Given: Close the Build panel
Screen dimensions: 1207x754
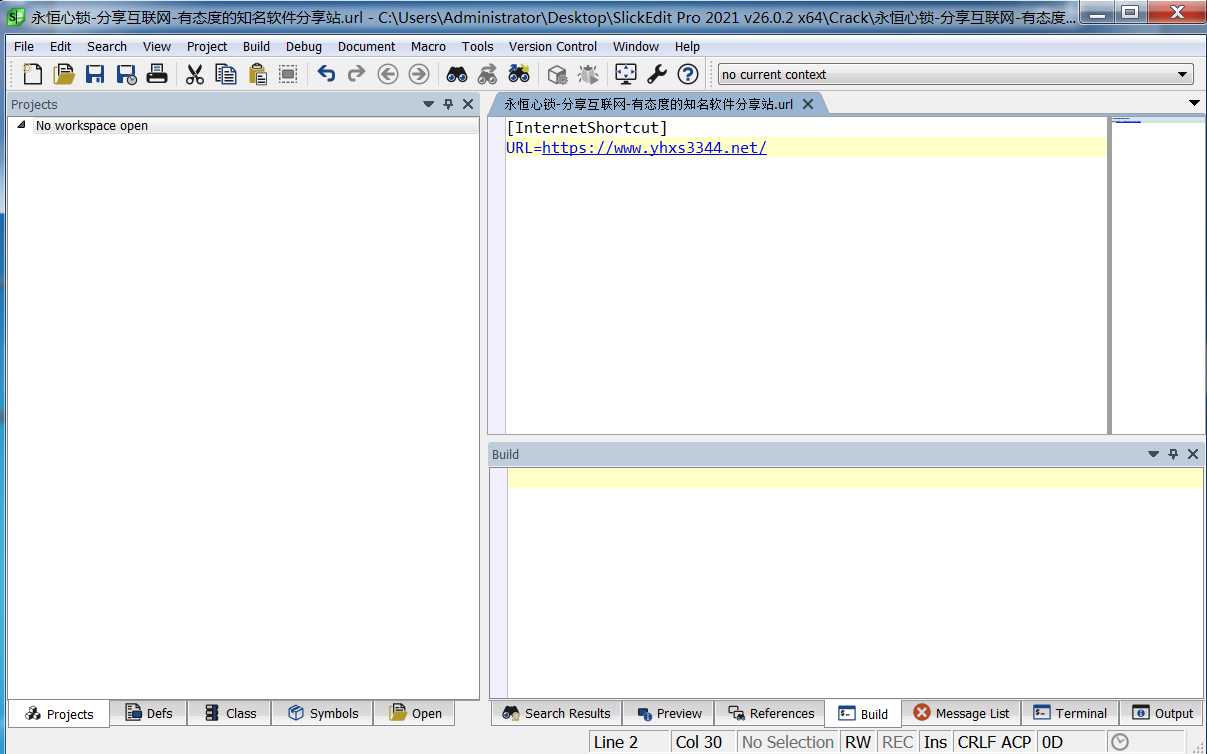Looking at the screenshot, I should coord(1192,454).
